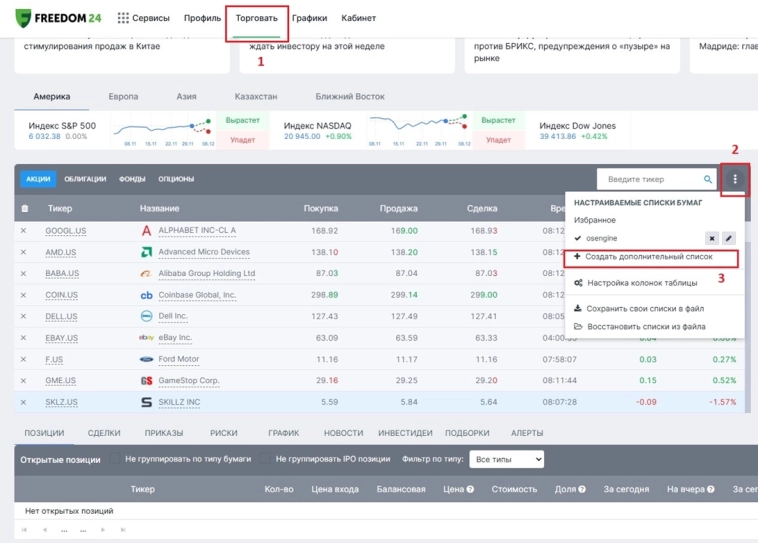Screen dimensions: 758x543
Task: Select the АКЦИИ instrument tab
Action: click(38, 179)
